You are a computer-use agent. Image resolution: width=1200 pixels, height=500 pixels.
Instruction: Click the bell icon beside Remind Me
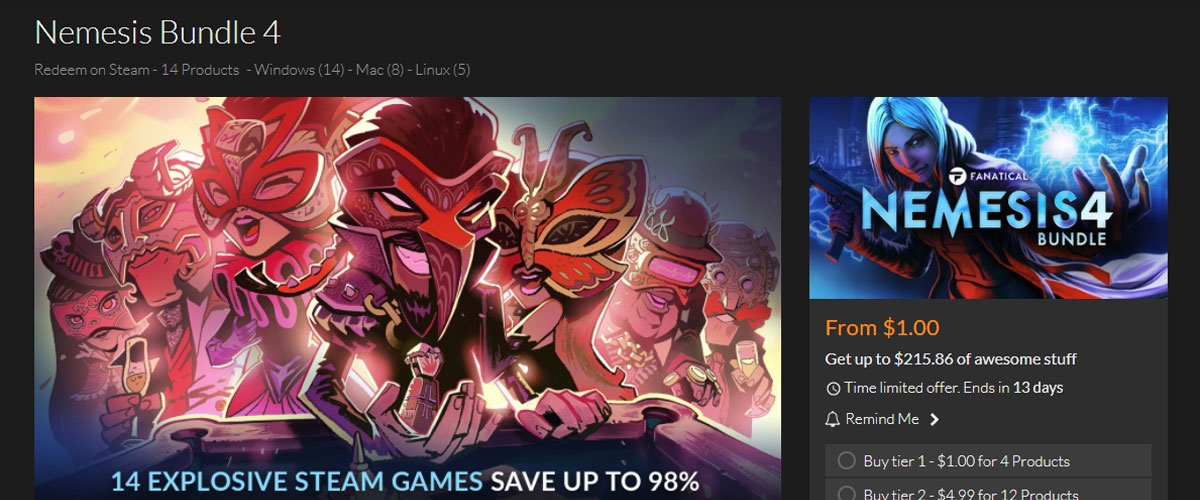coord(832,419)
